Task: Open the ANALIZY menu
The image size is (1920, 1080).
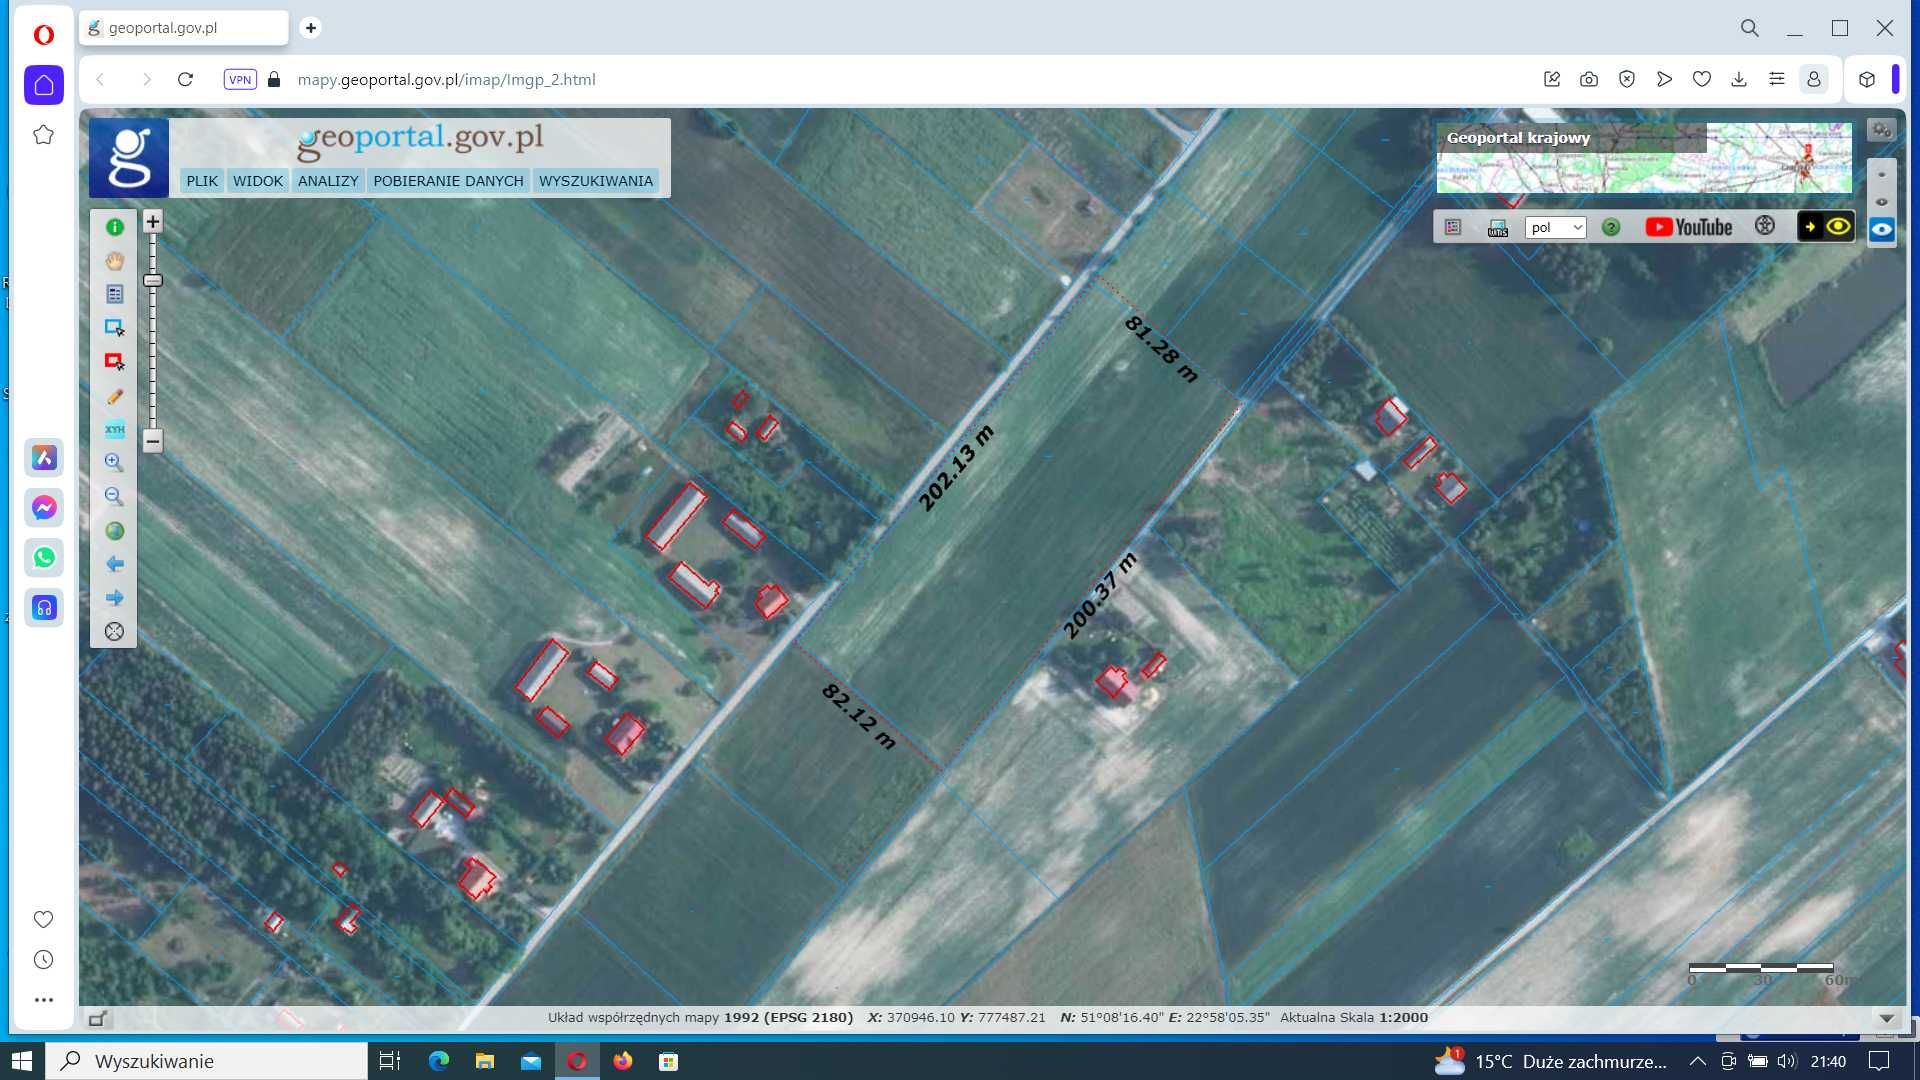Action: [x=328, y=181]
